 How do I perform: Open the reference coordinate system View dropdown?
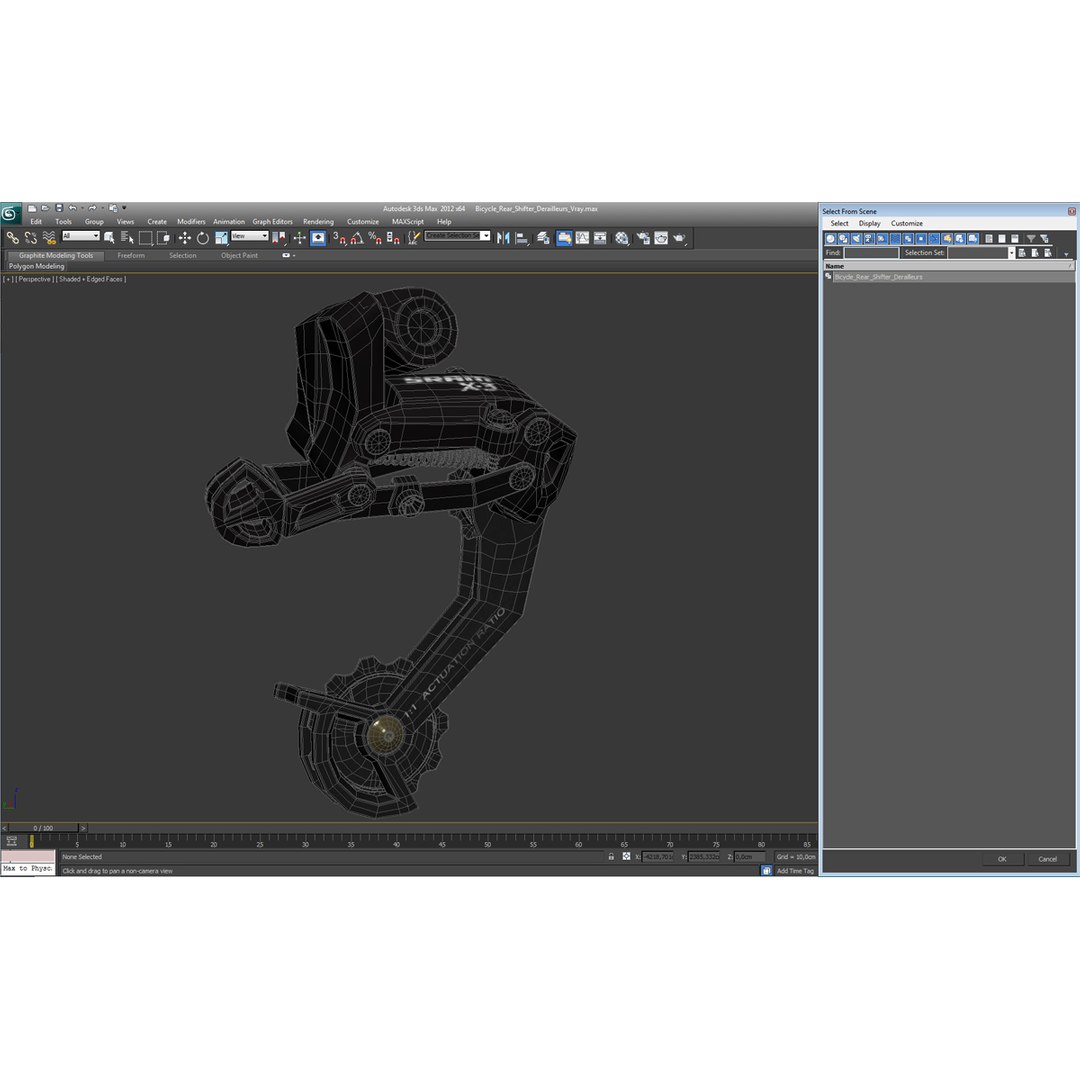[x=249, y=236]
